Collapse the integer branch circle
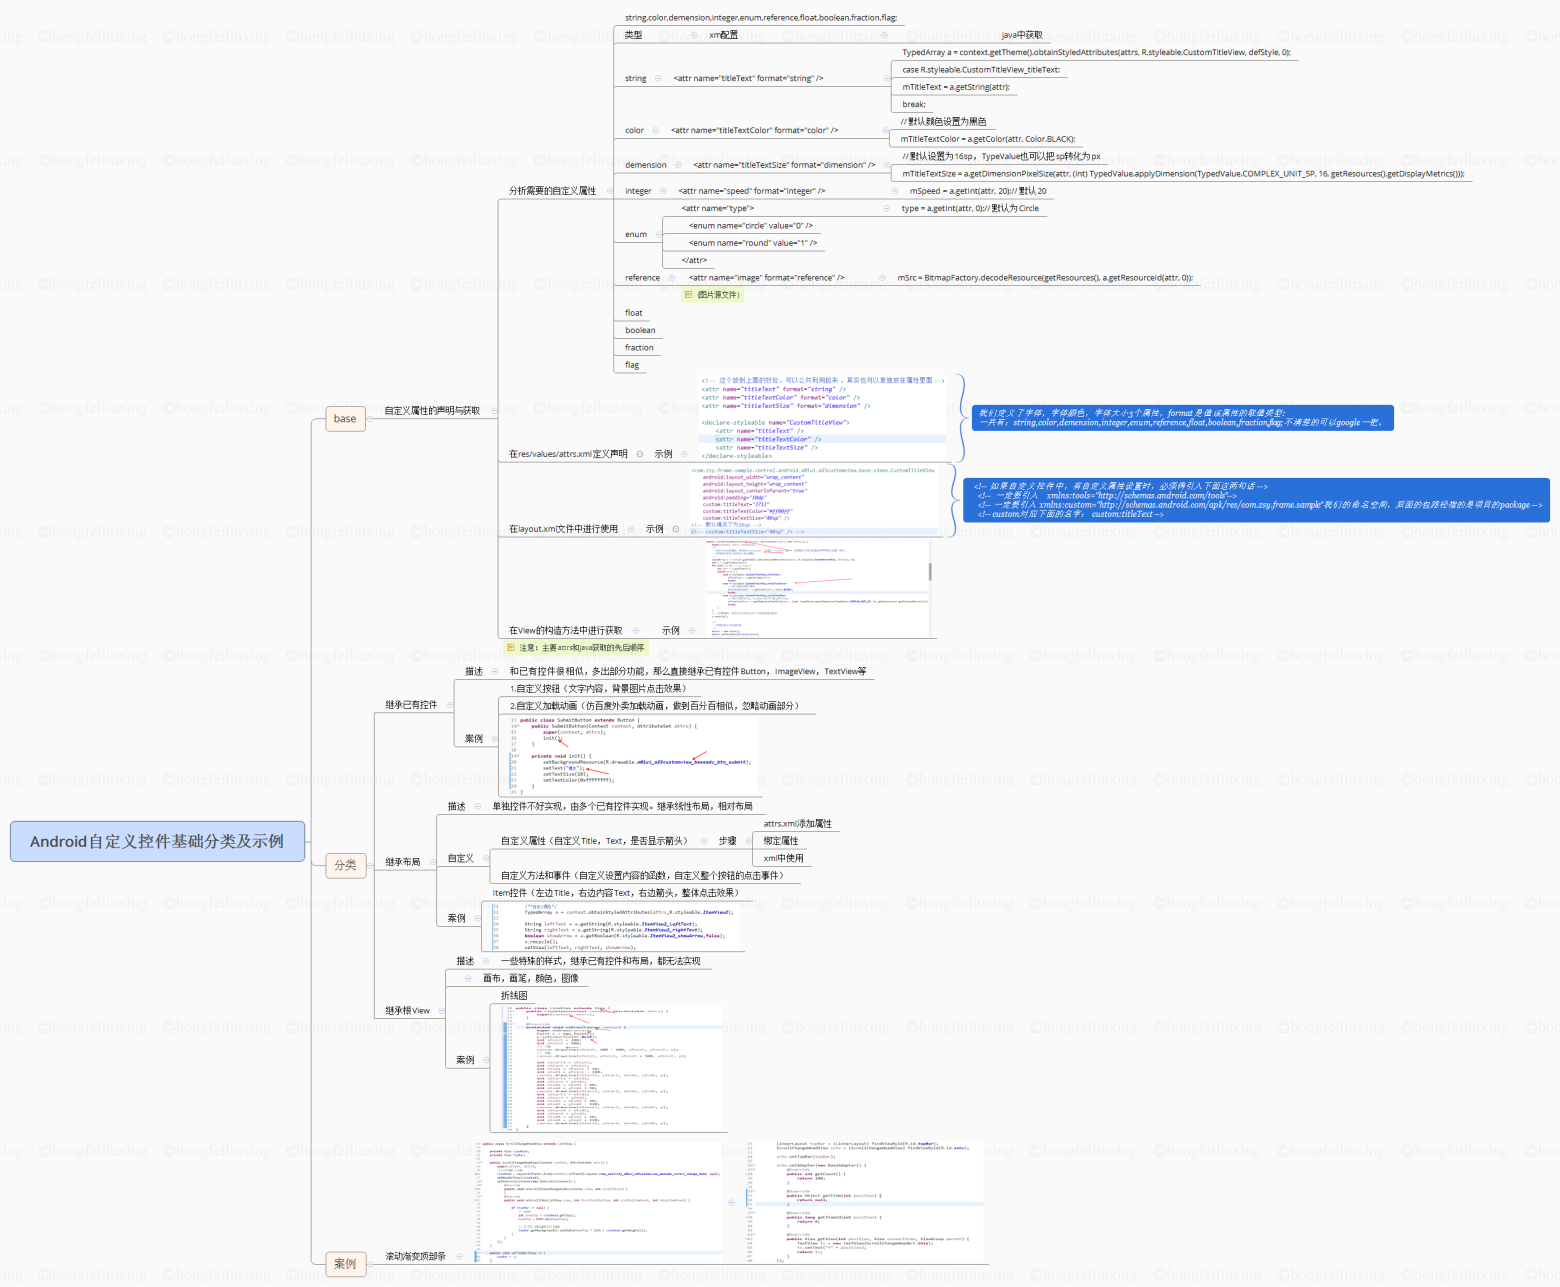 [663, 191]
